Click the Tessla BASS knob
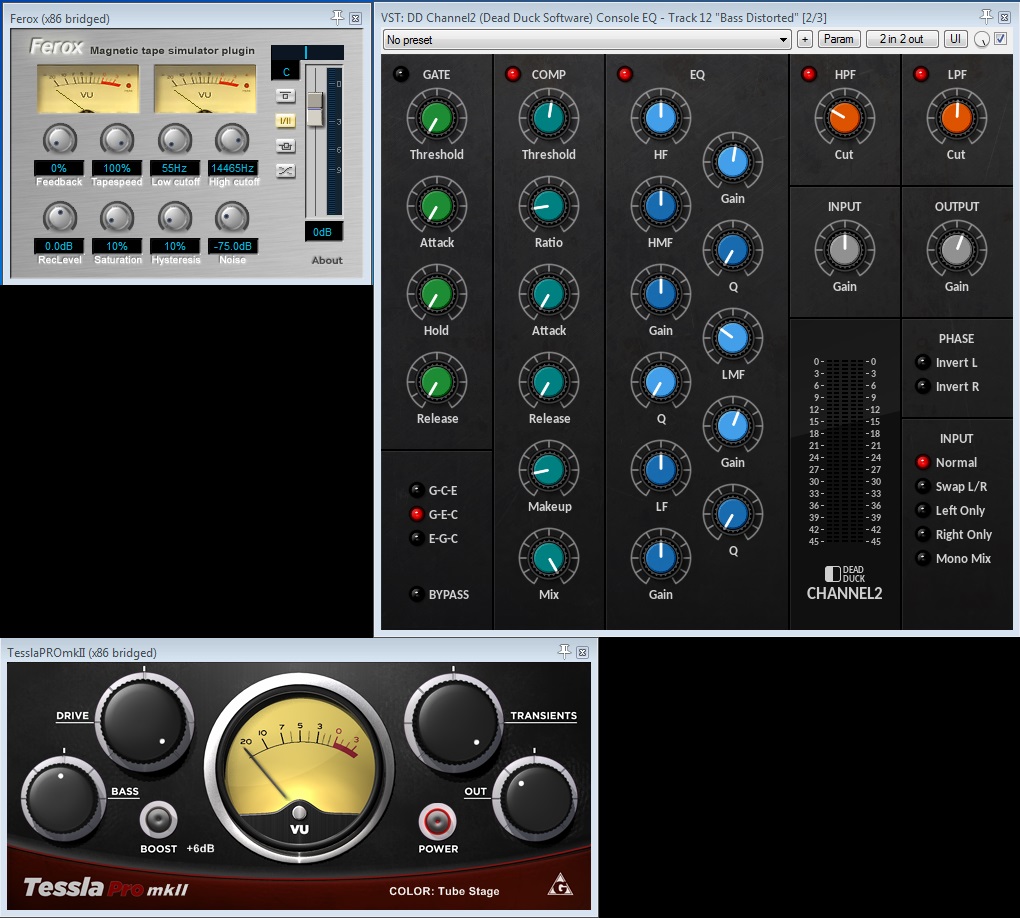This screenshot has height=918, width=1020. tap(64, 798)
